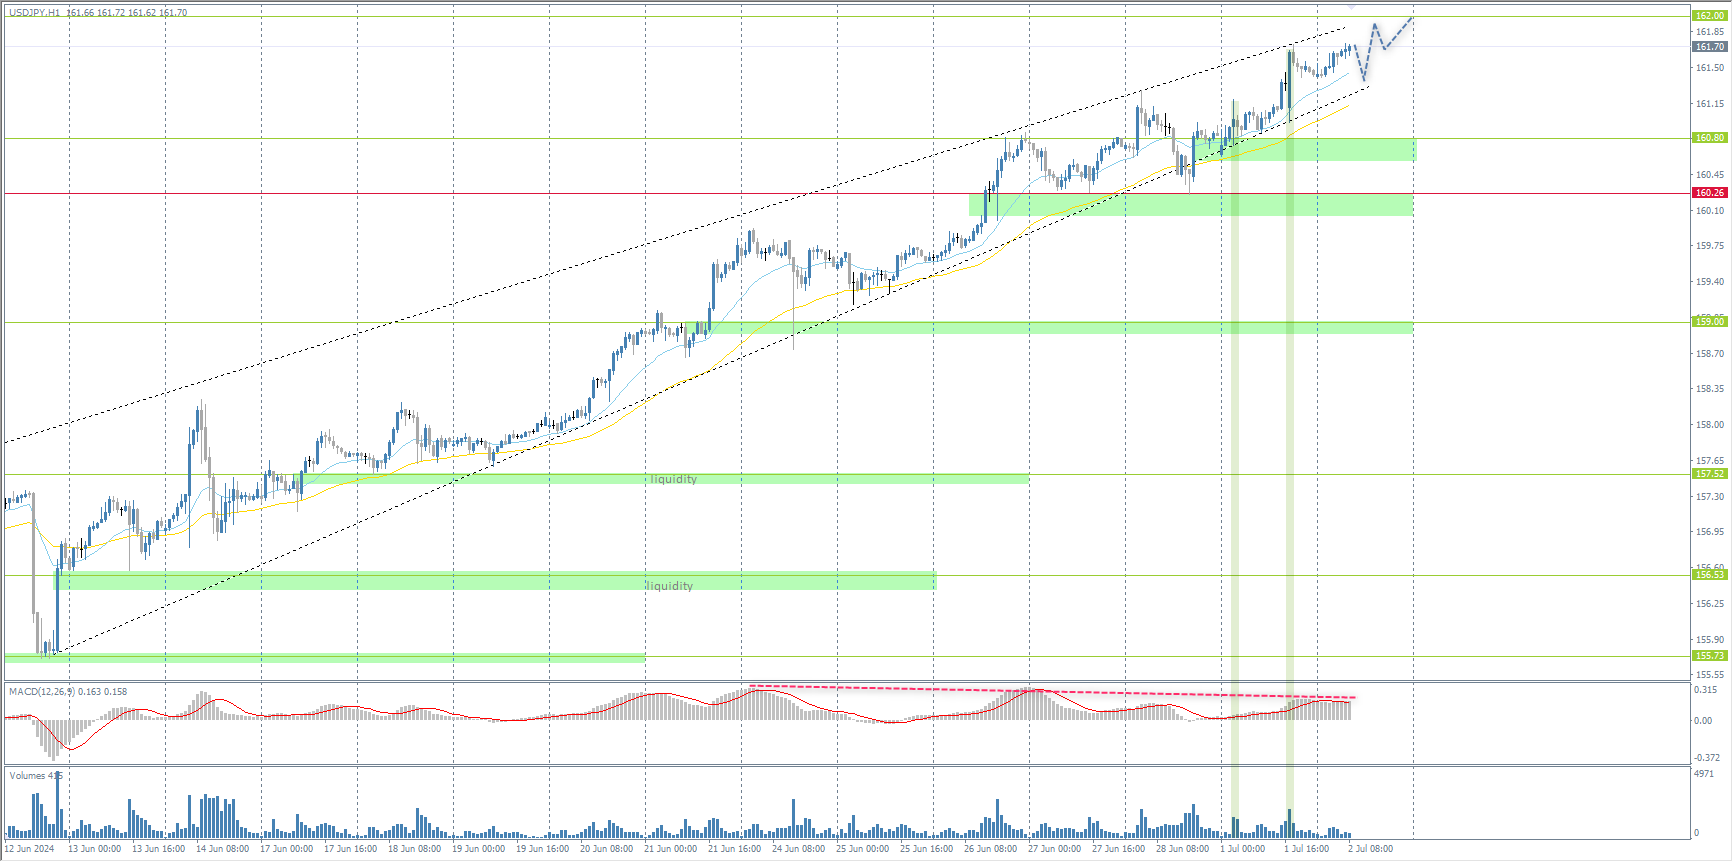
Task: Select the green 160.80 level label
Action: click(1709, 138)
